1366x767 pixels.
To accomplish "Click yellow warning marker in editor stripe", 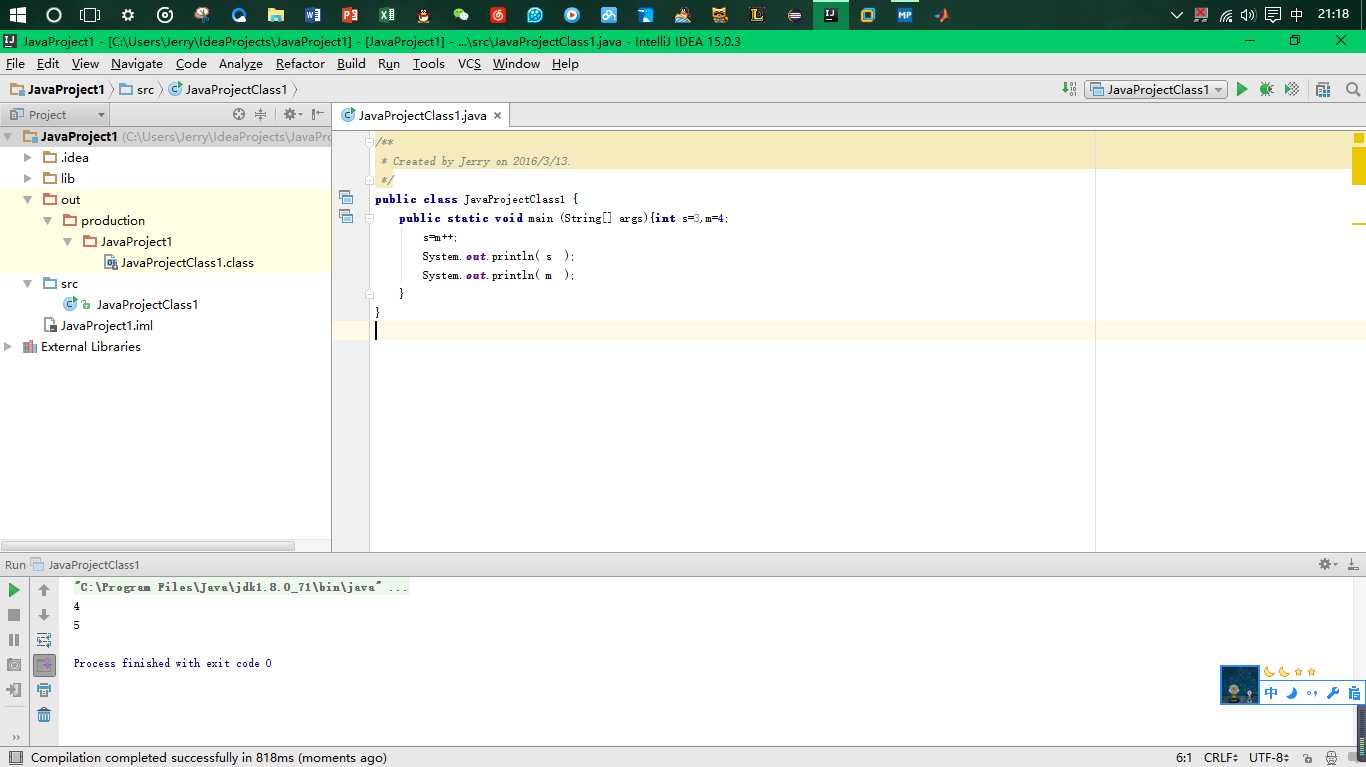I will [1359, 223].
